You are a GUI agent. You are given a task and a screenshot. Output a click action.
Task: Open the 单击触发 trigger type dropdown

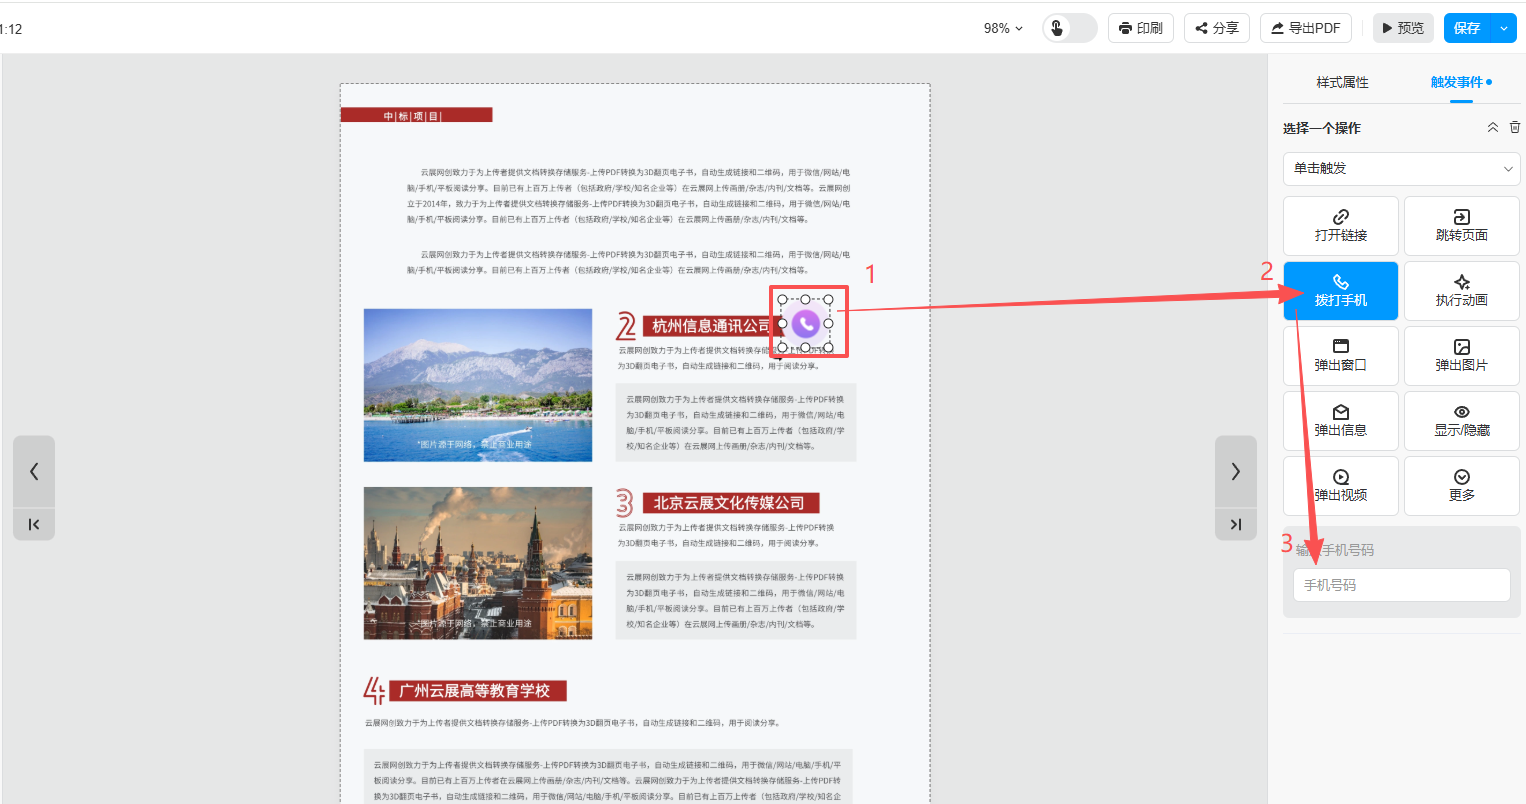click(x=1401, y=169)
